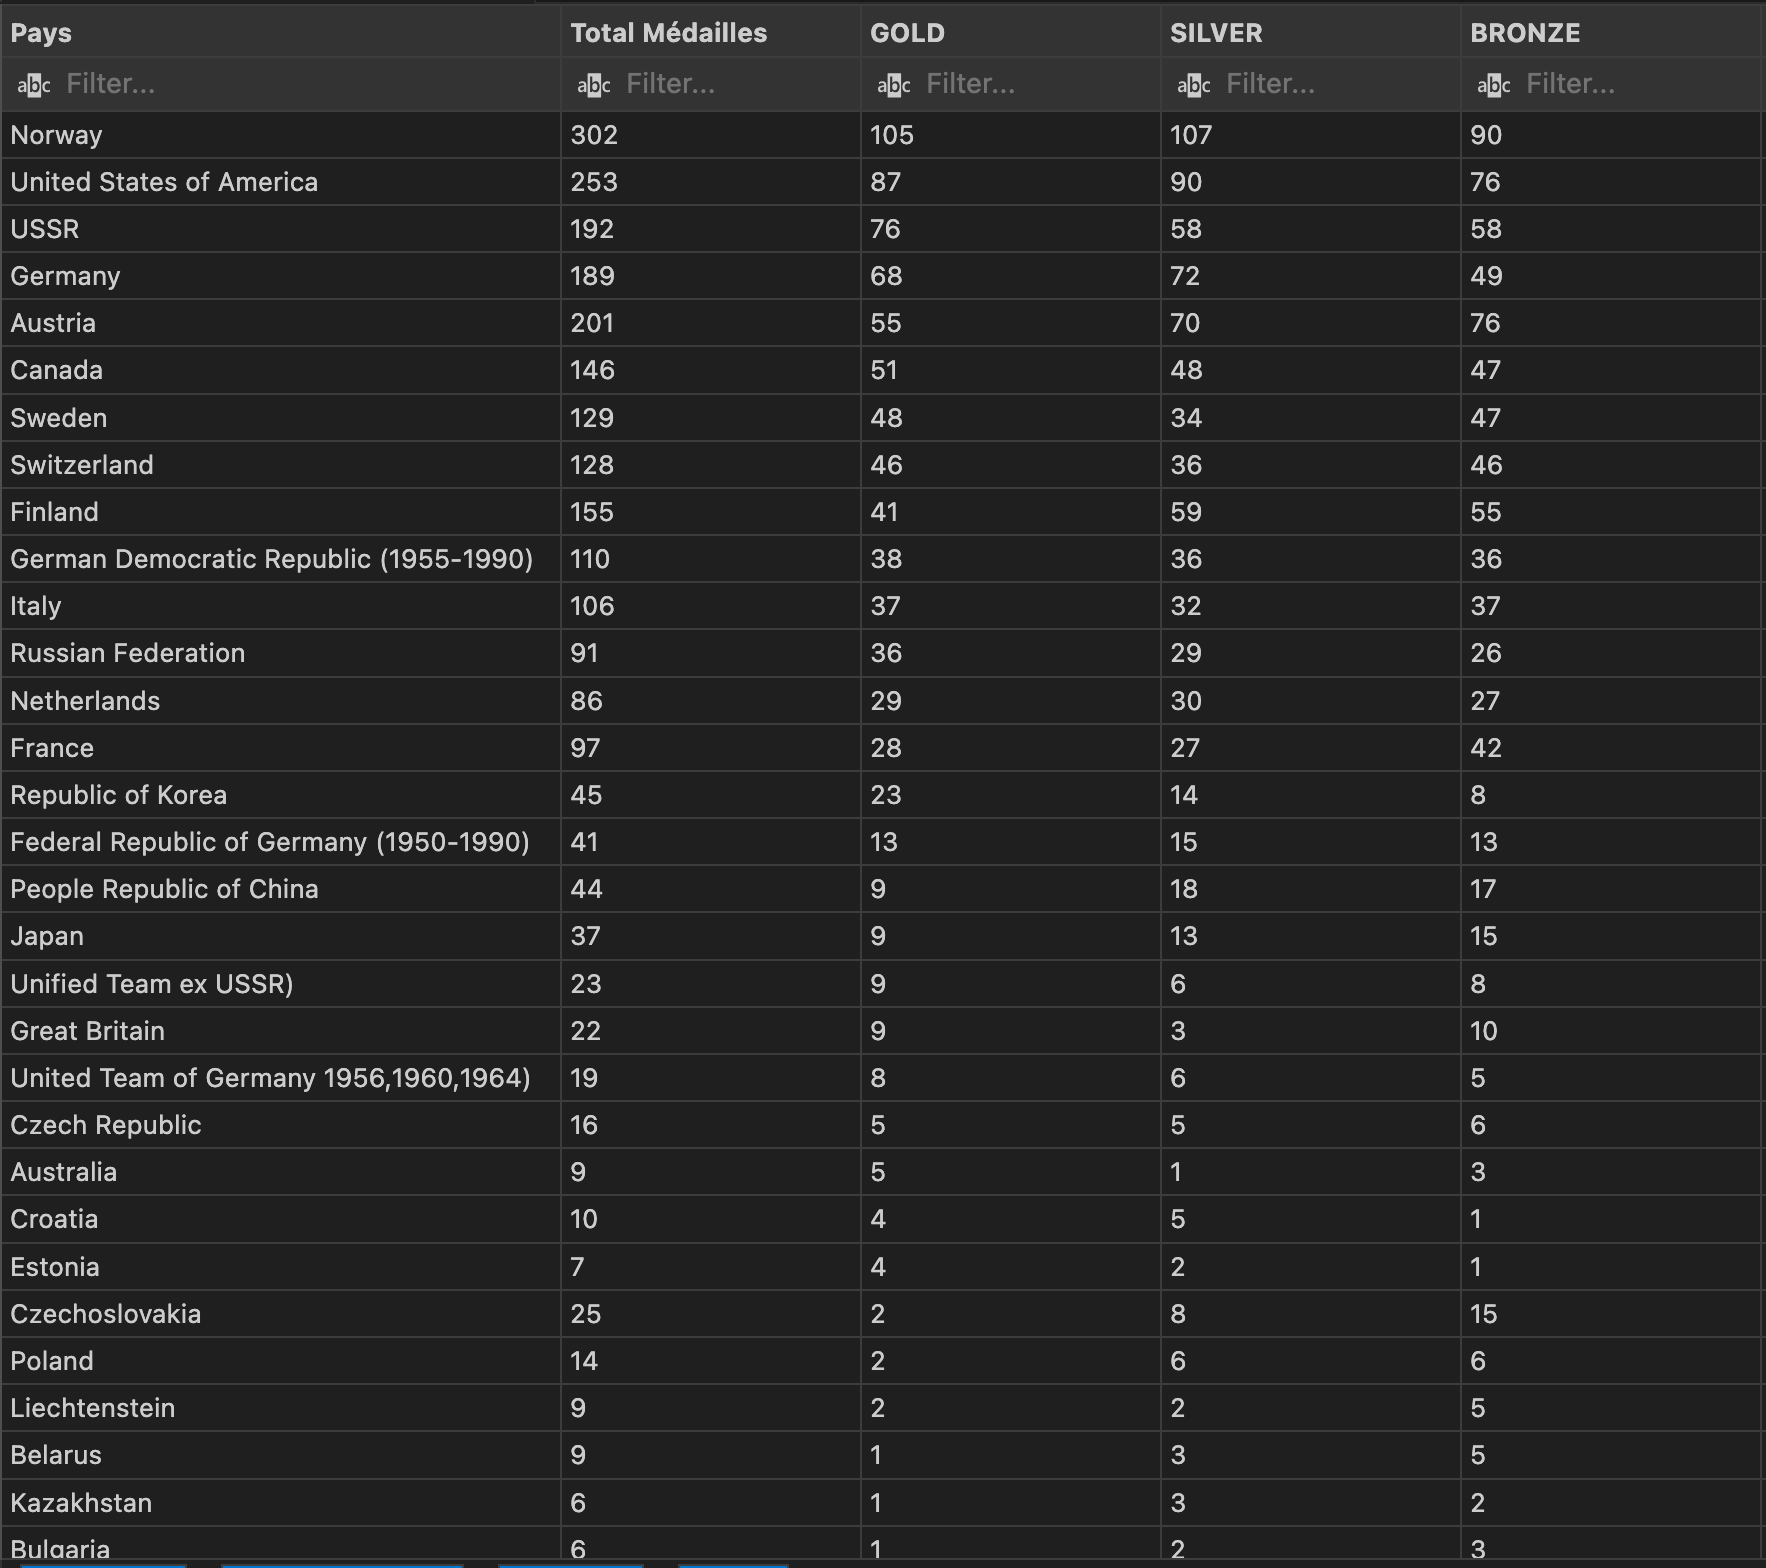This screenshot has width=1766, height=1568.
Task: Click France's bronze value 42
Action: (x=1486, y=748)
